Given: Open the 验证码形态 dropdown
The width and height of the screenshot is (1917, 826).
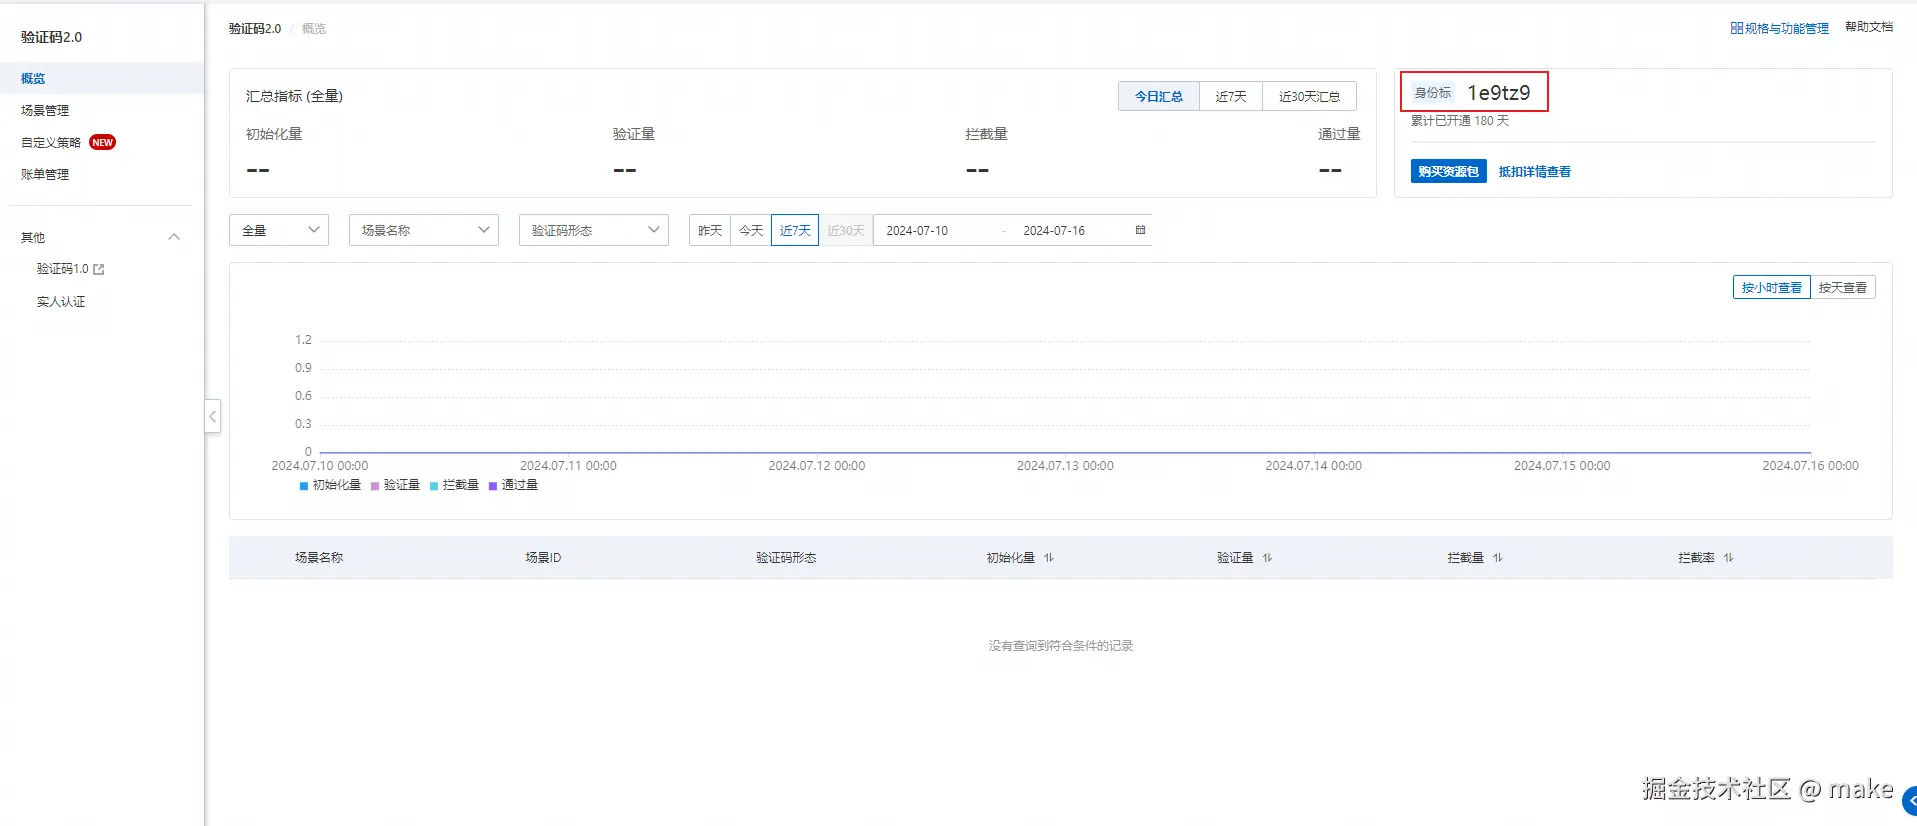Looking at the screenshot, I should [594, 230].
